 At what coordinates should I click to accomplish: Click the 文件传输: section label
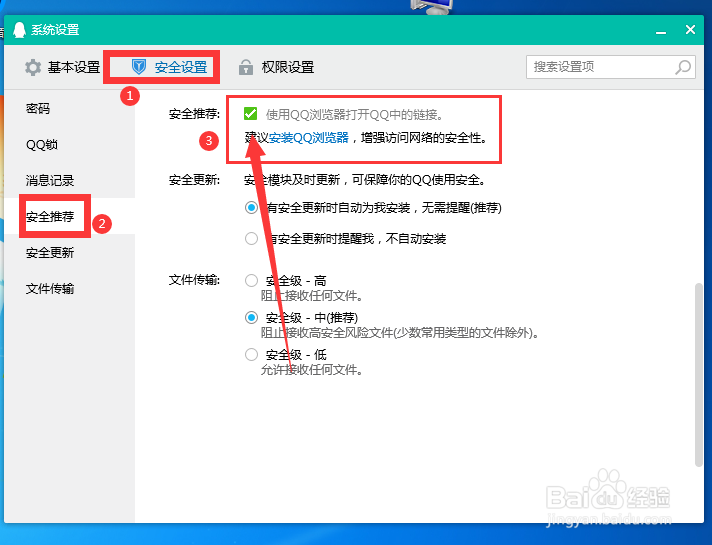194,280
